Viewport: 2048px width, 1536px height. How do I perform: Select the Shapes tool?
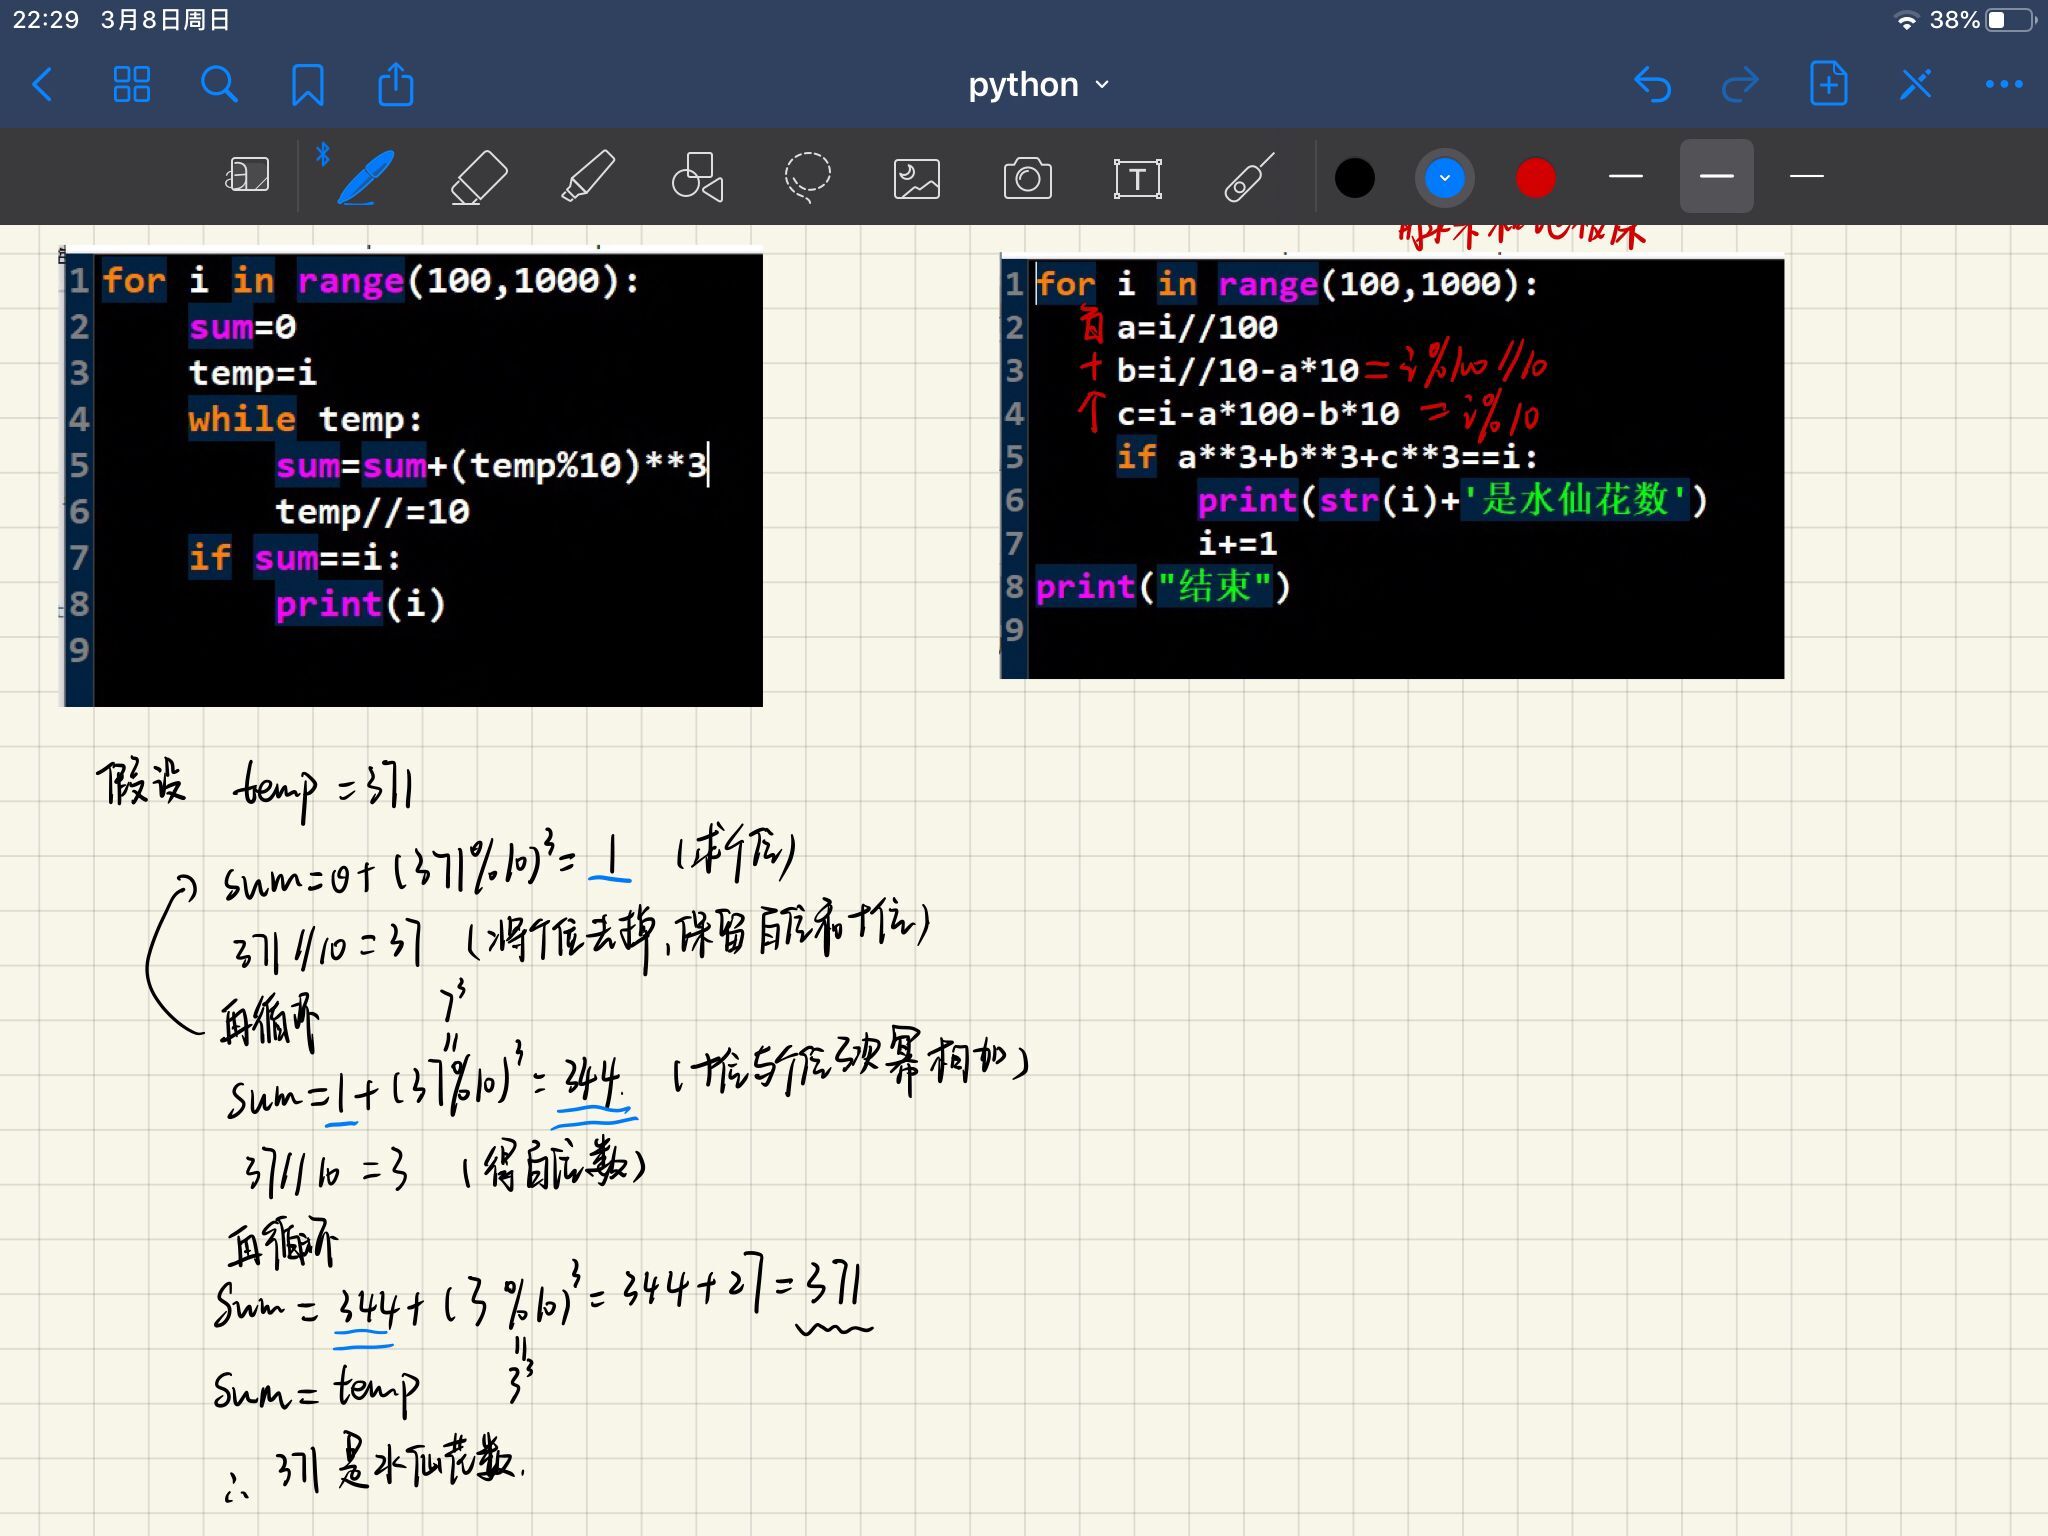pos(697,177)
